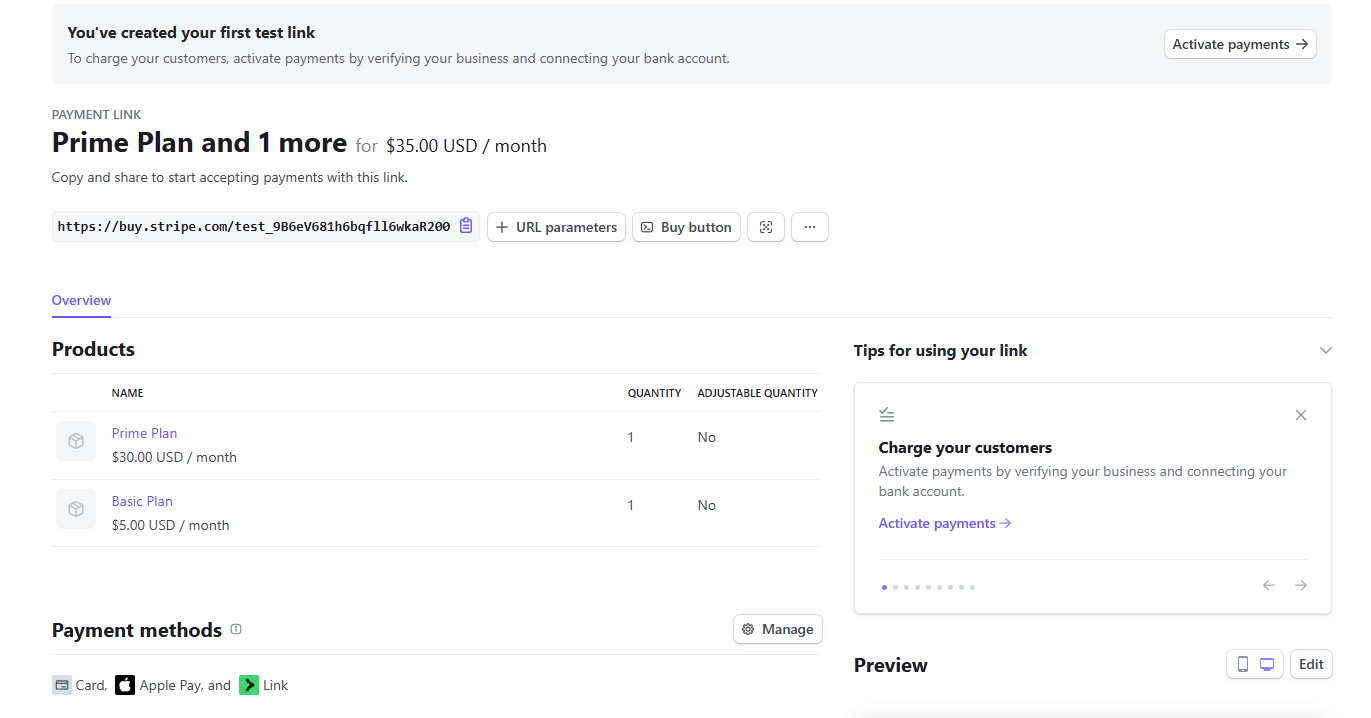
Task: Open the Prime Plan product link
Action: [x=145, y=433]
